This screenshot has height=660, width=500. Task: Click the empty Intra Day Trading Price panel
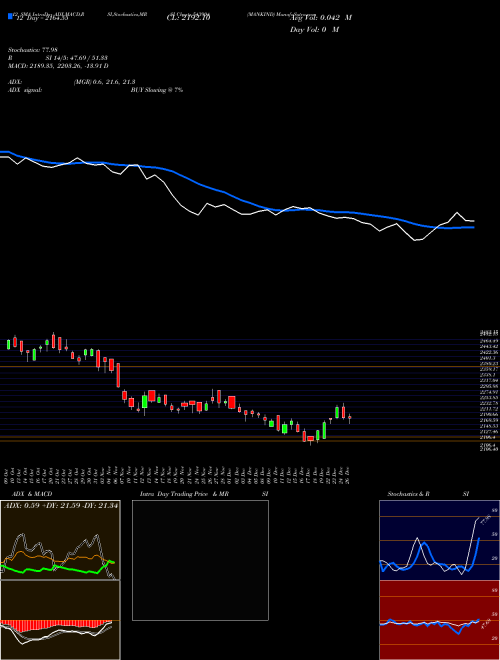[x=200, y=560]
